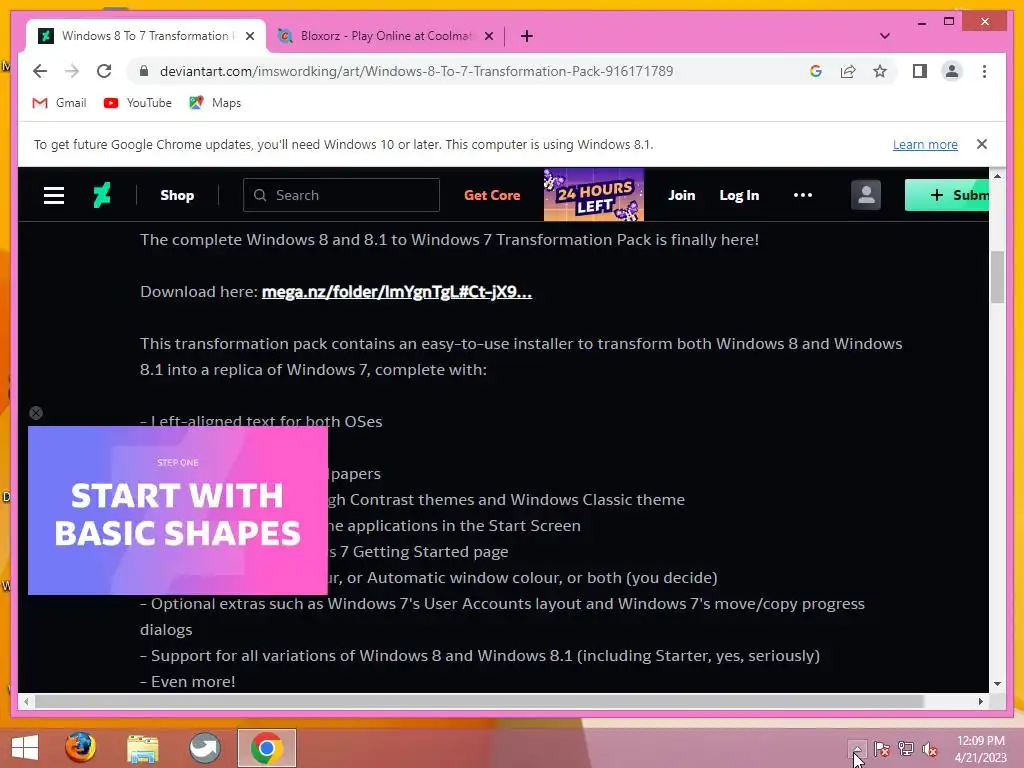Screen dimensions: 1024x768
Task: Open the Maps bookmark
Action: tap(216, 103)
